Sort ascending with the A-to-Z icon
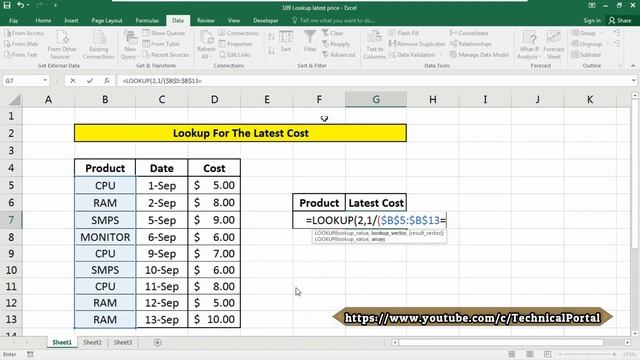Screen dimensions: 640x360 [x=271, y=36]
